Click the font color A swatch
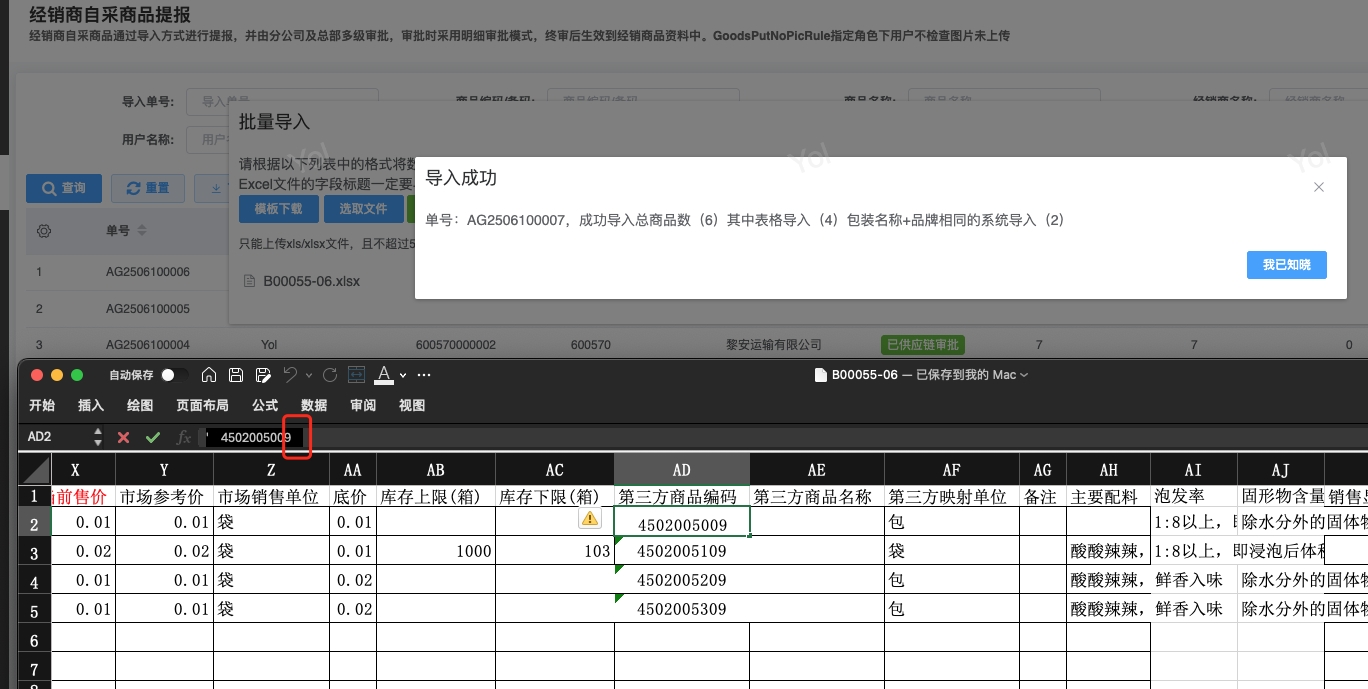This screenshot has width=1368, height=689. [x=384, y=375]
